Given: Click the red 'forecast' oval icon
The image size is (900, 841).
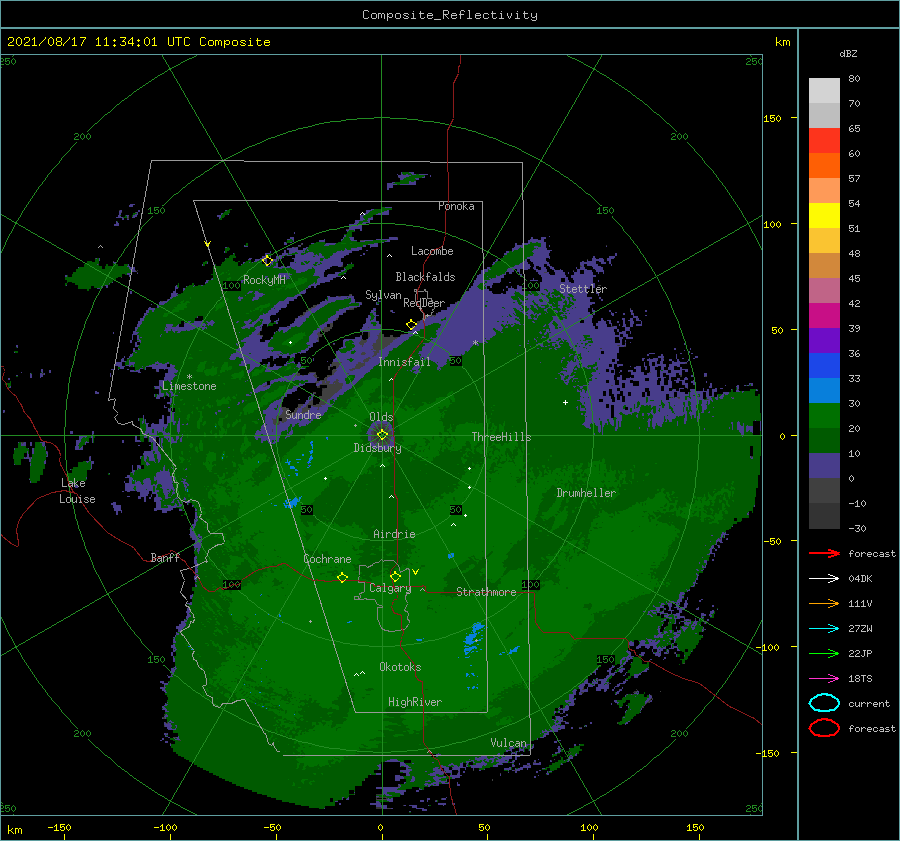Looking at the screenshot, I should tap(824, 728).
